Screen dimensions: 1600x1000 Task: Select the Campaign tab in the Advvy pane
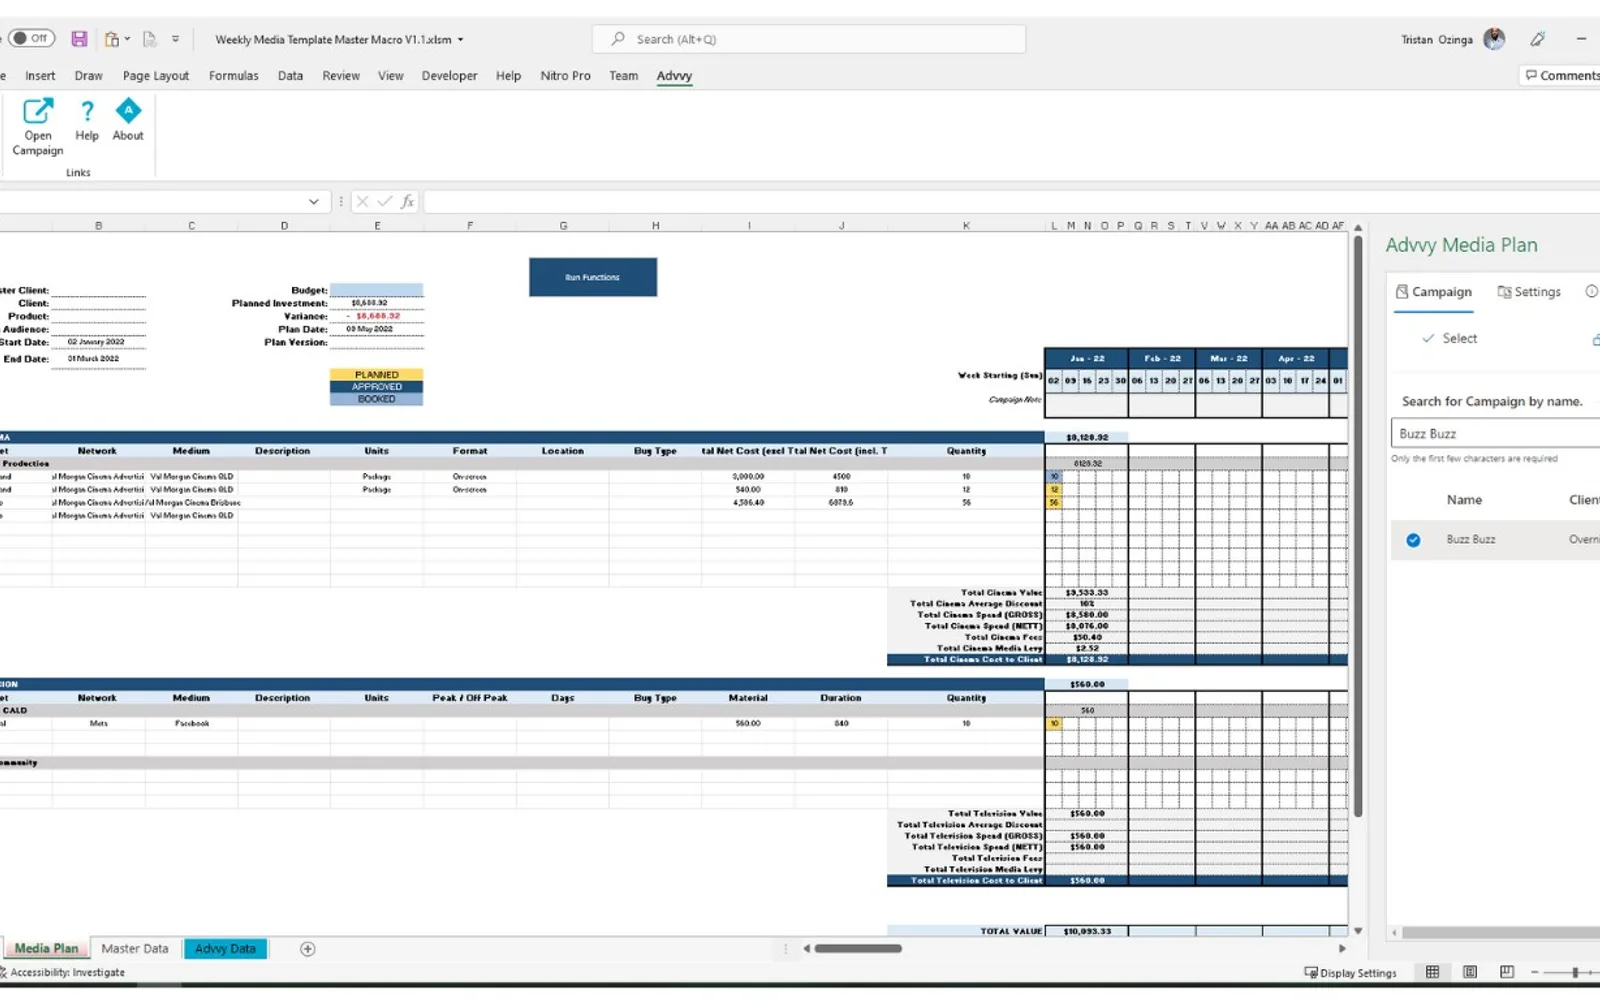(x=1434, y=292)
